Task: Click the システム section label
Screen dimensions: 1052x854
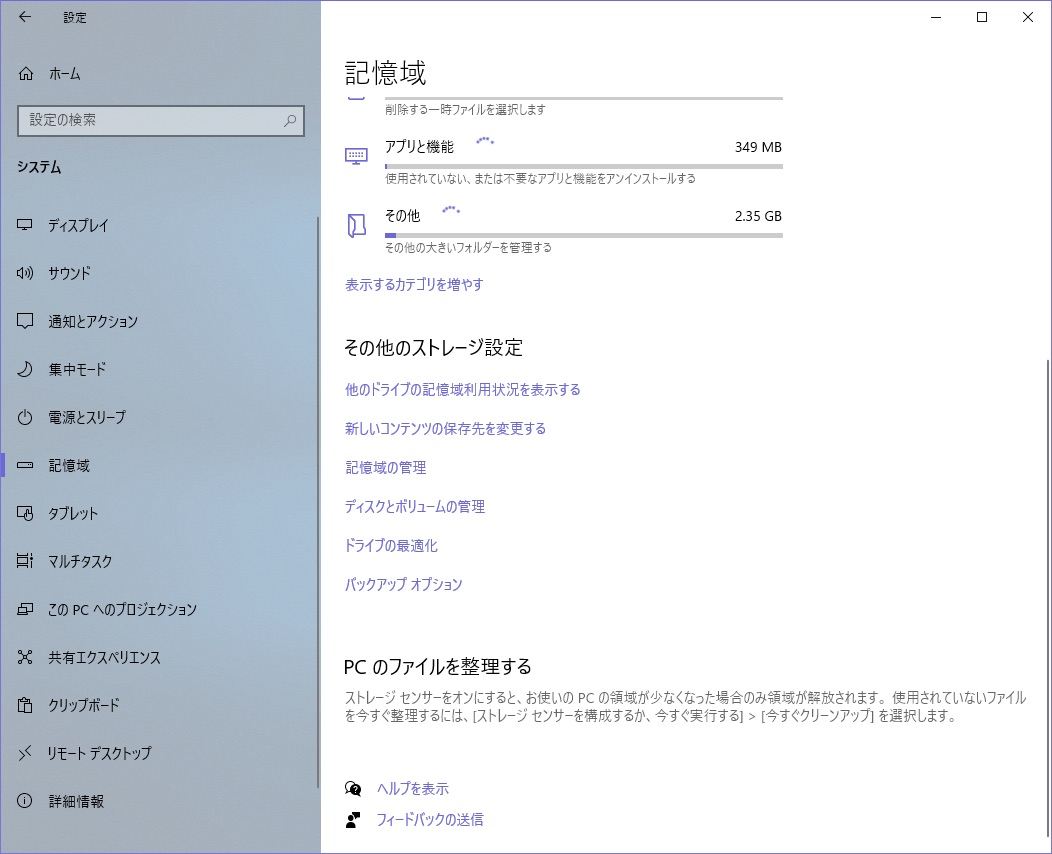Action: coord(39,167)
